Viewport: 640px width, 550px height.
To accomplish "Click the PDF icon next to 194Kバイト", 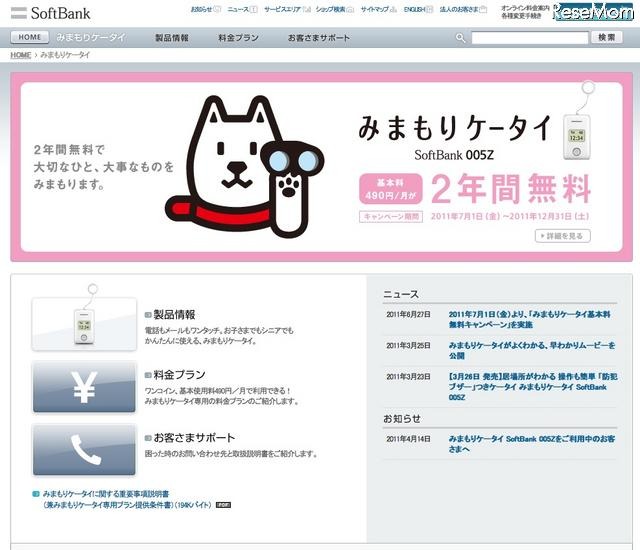I will (x=223, y=505).
